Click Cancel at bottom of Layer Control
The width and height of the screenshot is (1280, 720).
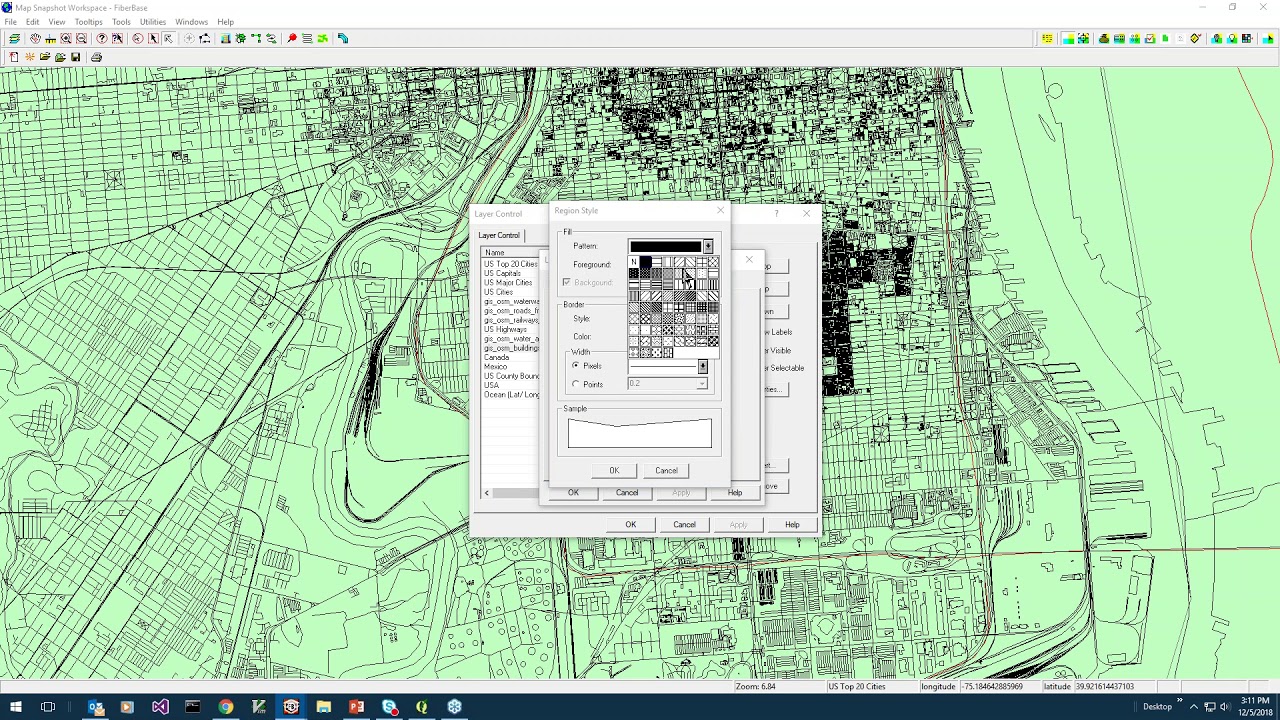pyautogui.click(x=684, y=525)
